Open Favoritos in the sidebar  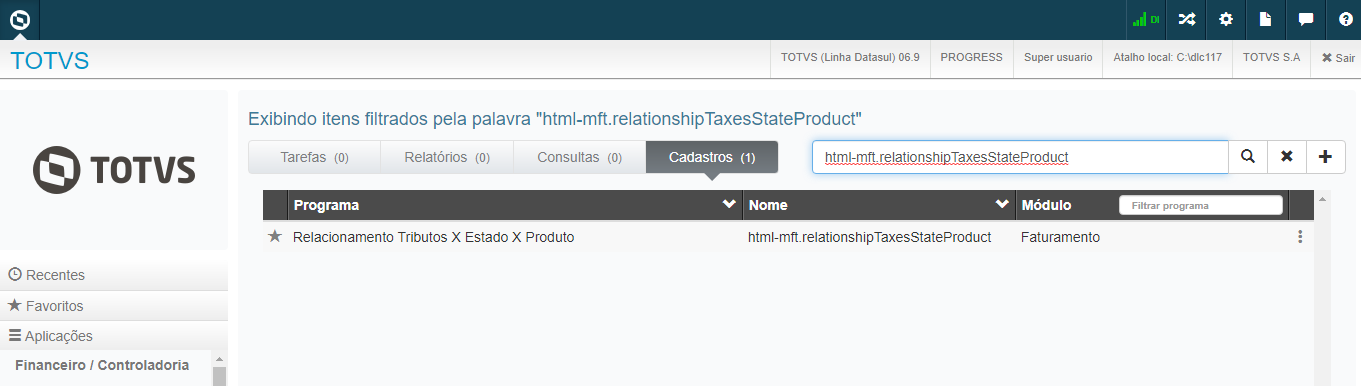[114, 306]
